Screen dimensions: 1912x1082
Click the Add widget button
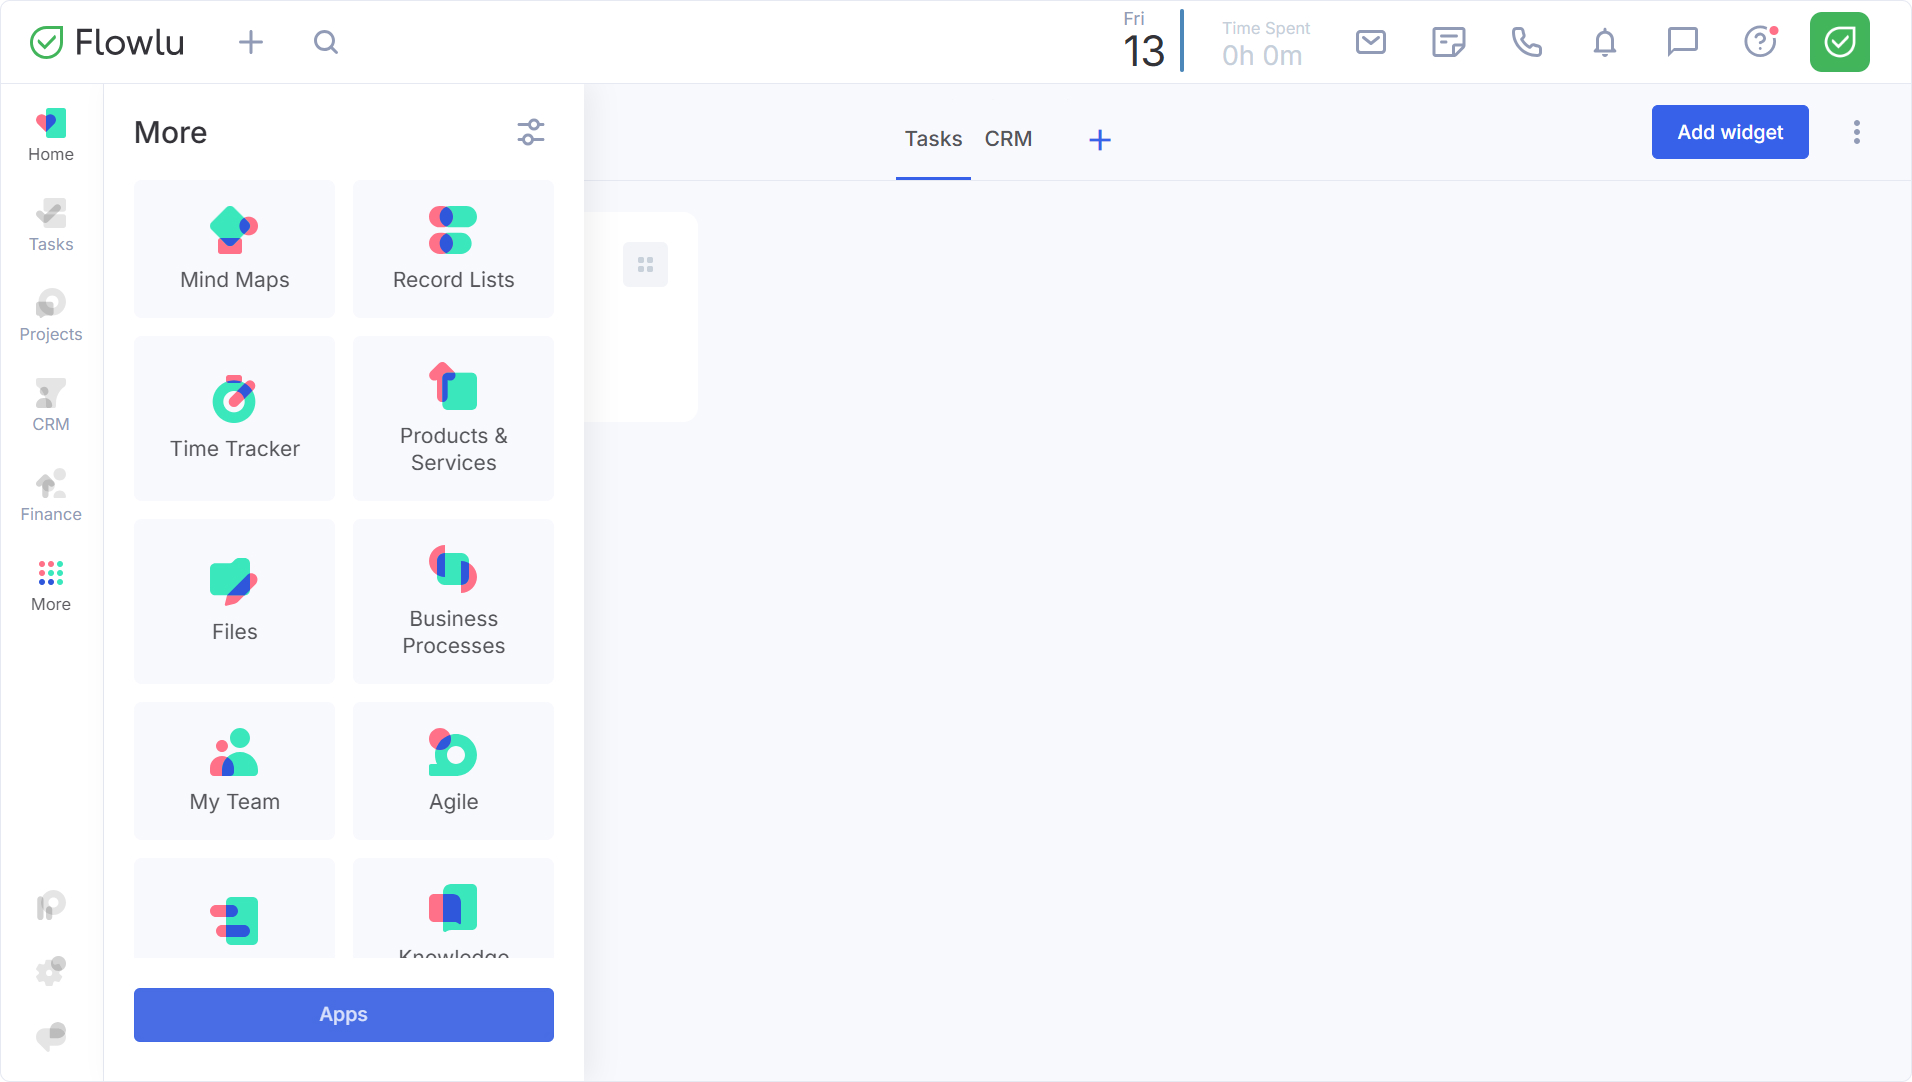click(x=1729, y=132)
